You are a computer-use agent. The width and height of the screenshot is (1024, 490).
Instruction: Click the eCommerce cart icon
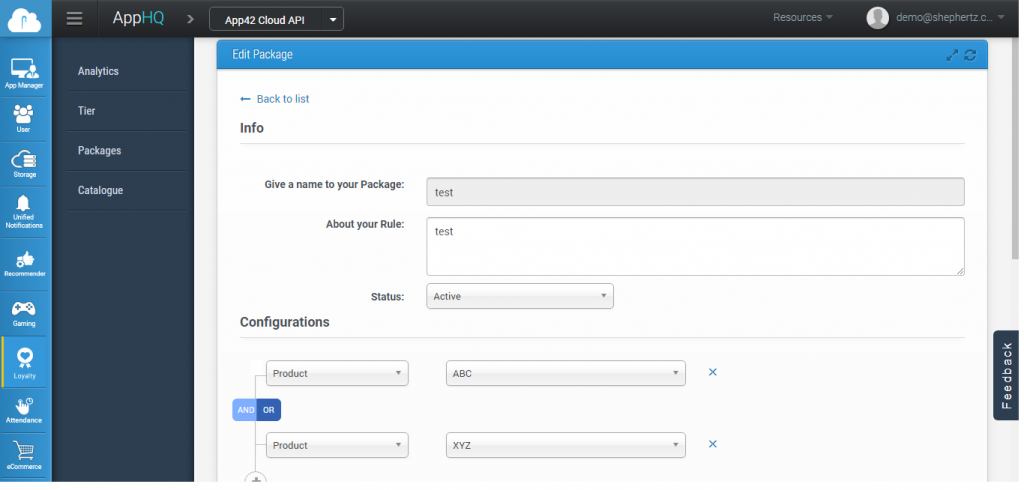[24, 453]
